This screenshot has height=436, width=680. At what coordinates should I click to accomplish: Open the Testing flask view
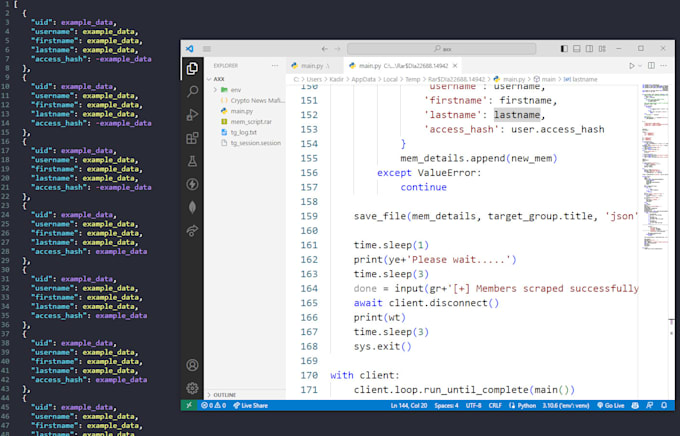[x=192, y=161]
